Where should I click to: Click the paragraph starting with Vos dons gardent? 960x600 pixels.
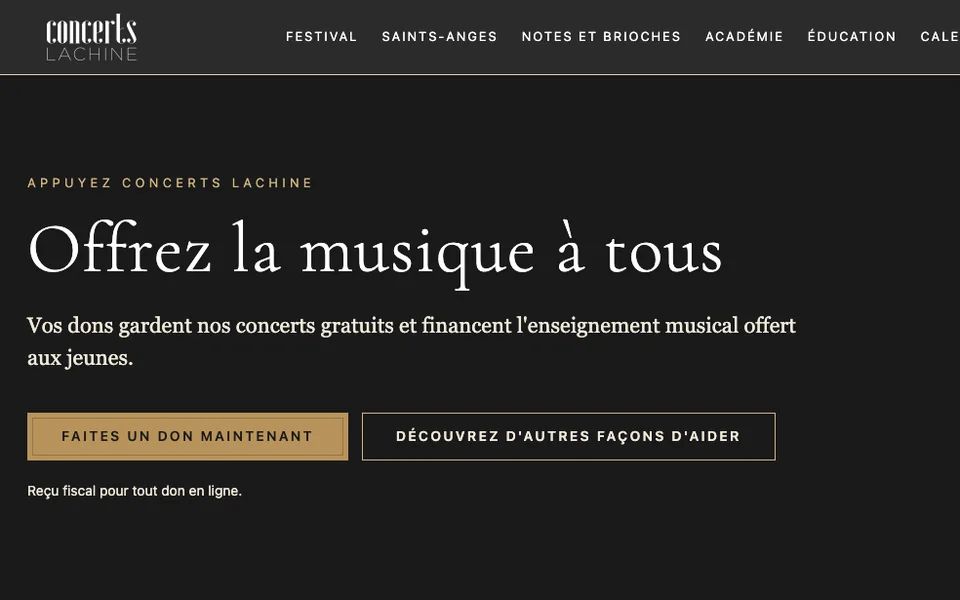[x=411, y=342]
